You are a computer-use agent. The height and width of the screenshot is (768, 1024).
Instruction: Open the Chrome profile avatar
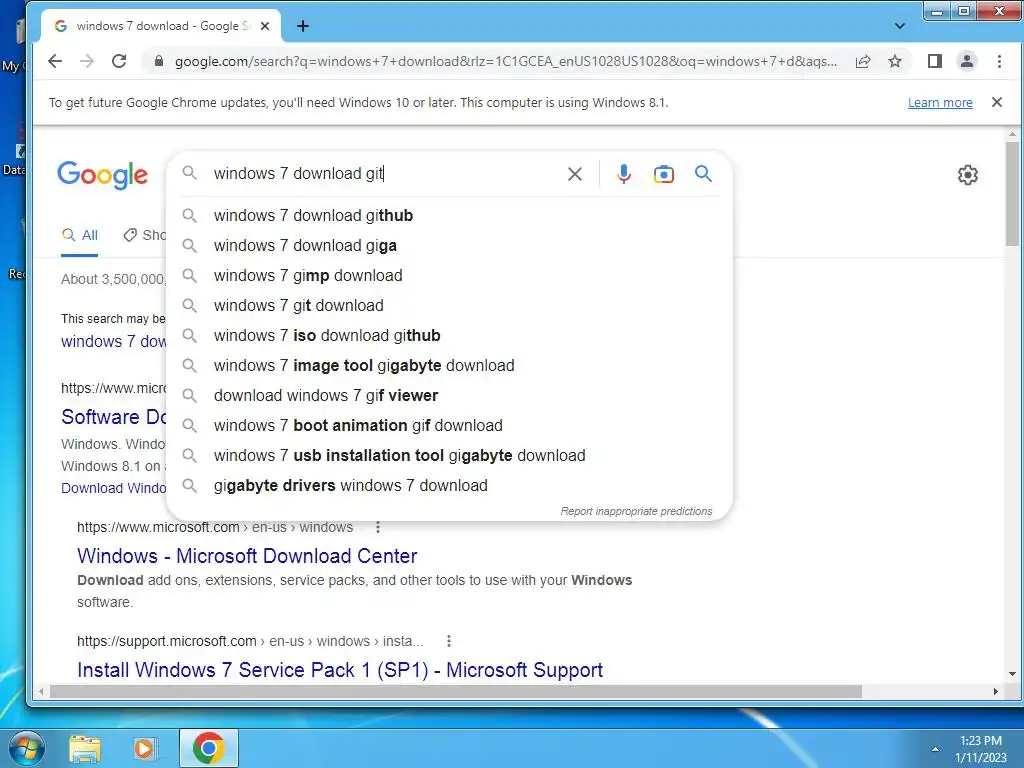967,61
